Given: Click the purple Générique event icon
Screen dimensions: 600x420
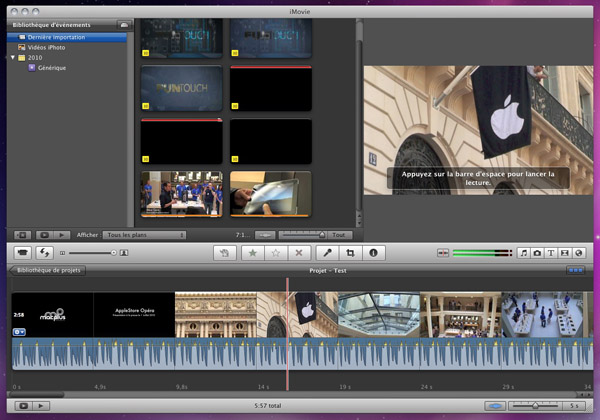Looking at the screenshot, I should pos(32,68).
